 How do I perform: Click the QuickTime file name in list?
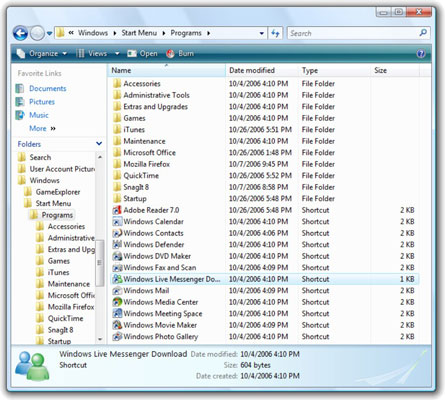pos(141,175)
